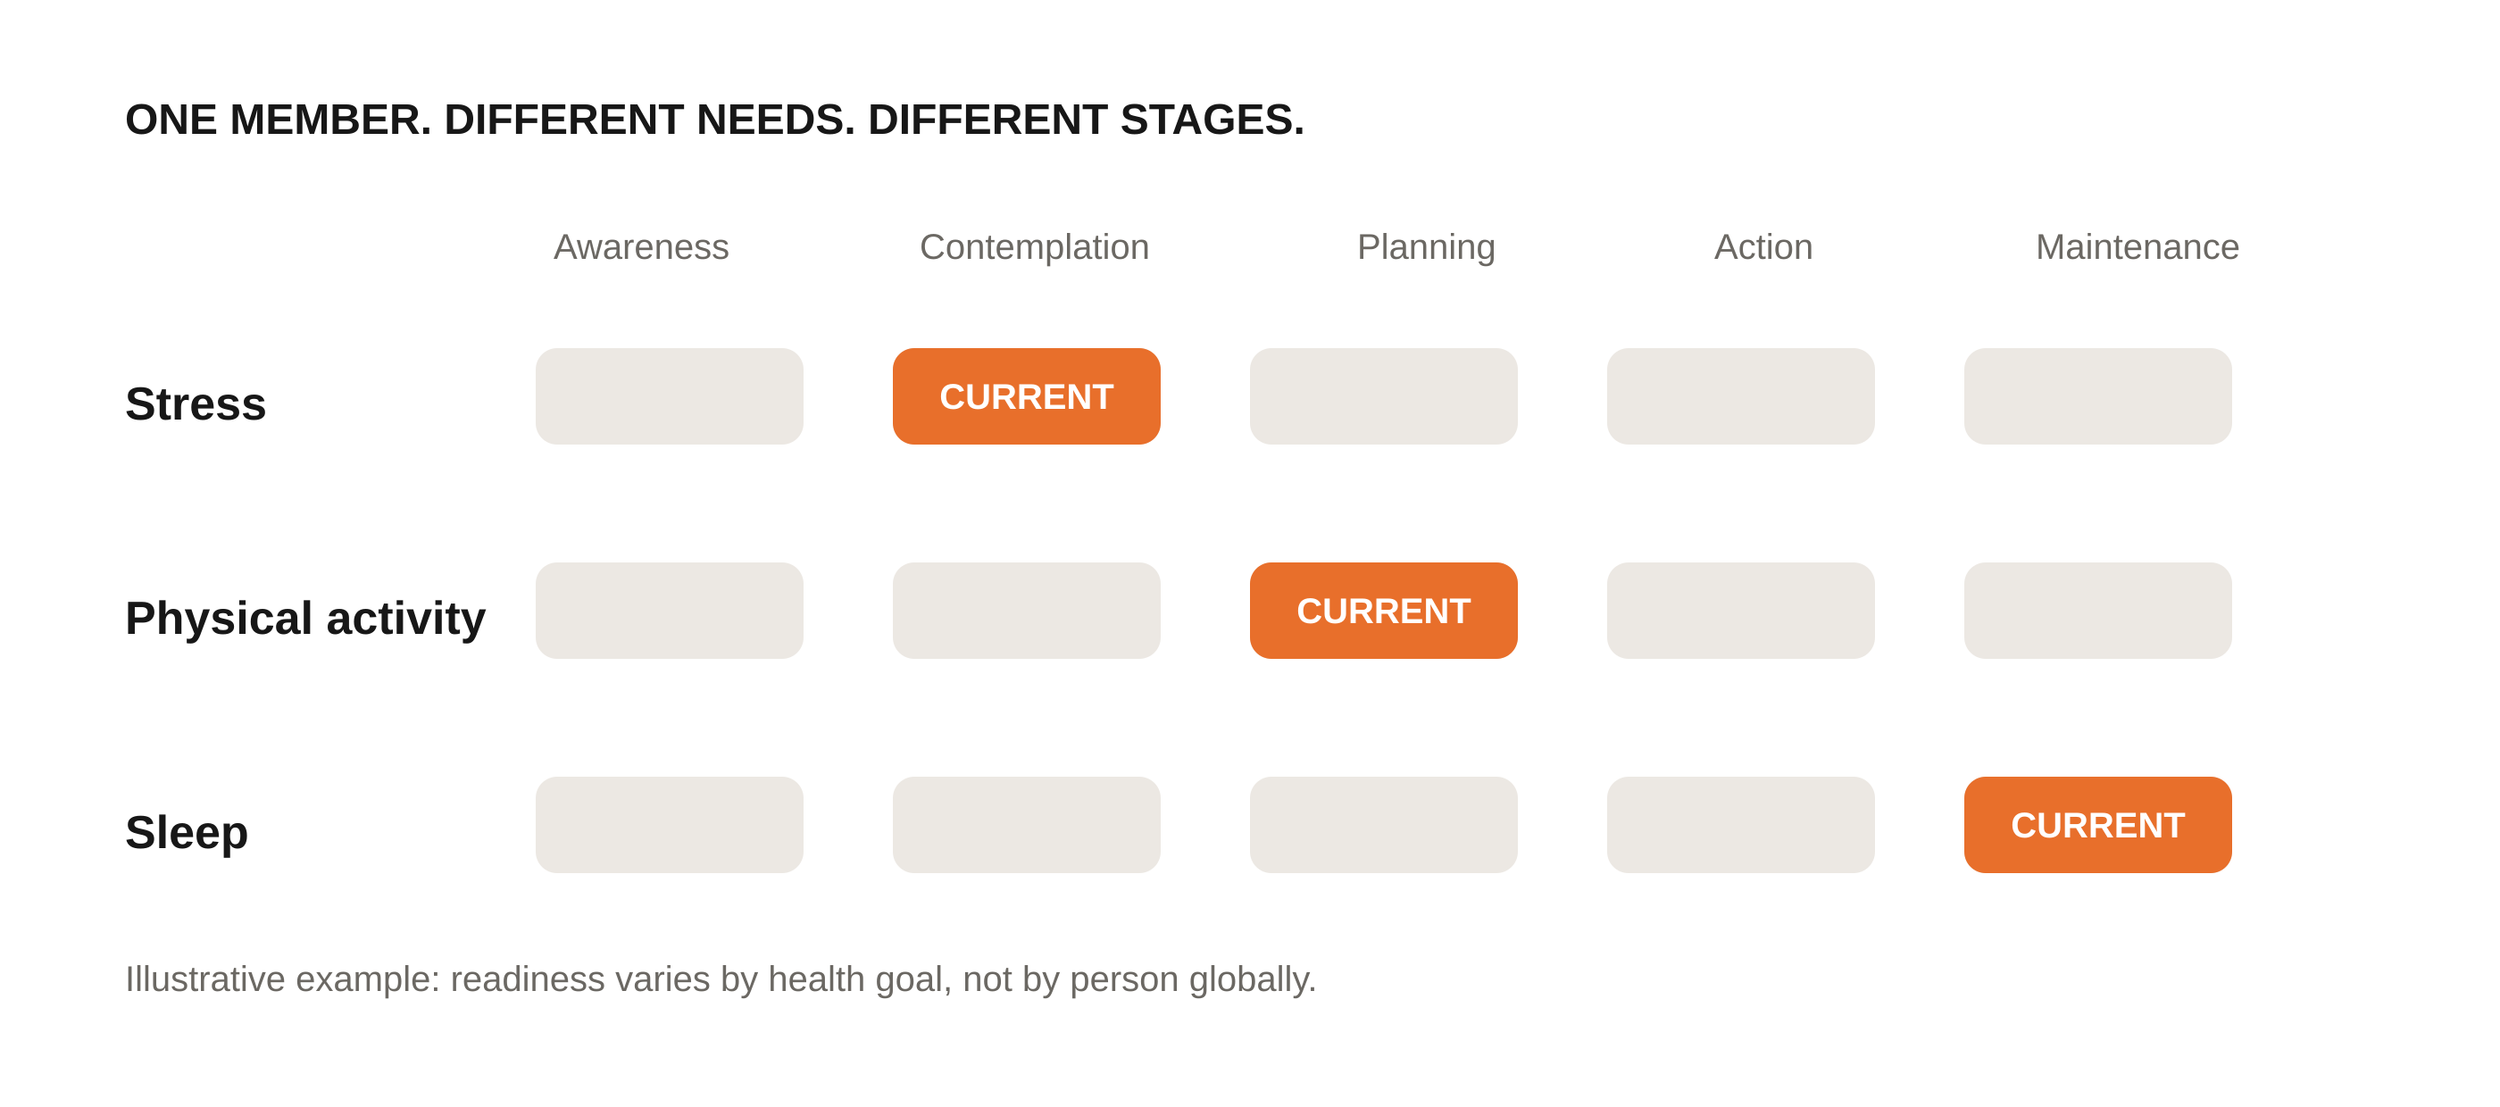2500x1107 pixels.
Task: Click the Physical activity row label
Action: (305, 618)
